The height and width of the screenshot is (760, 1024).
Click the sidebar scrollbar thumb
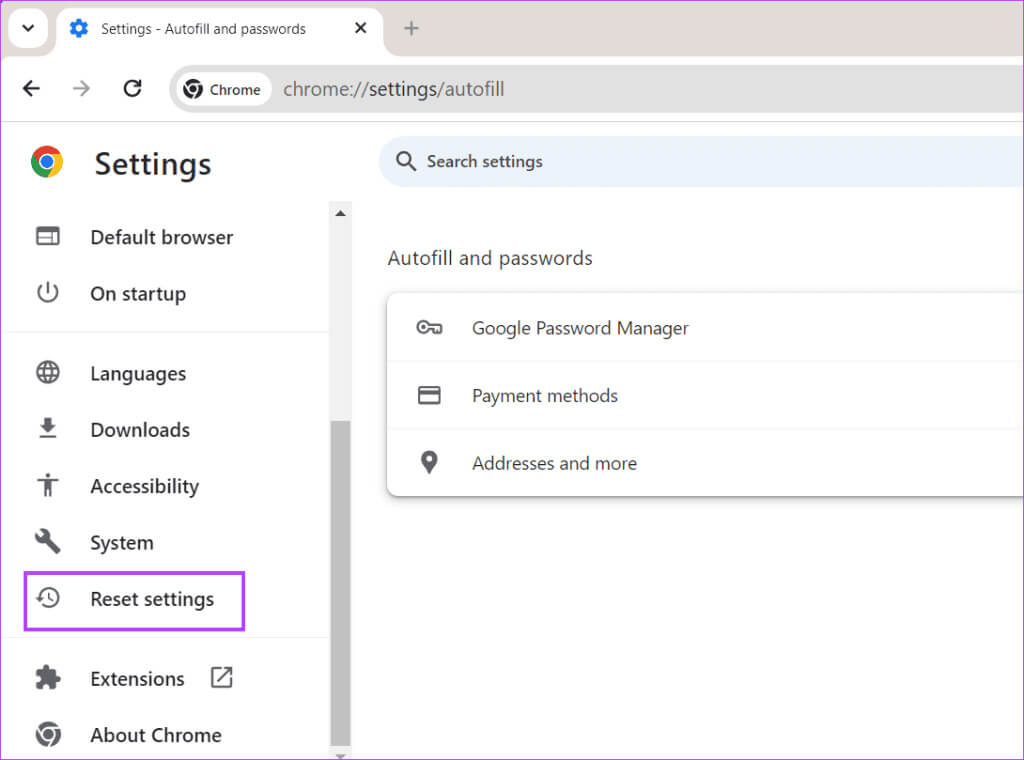[340, 582]
